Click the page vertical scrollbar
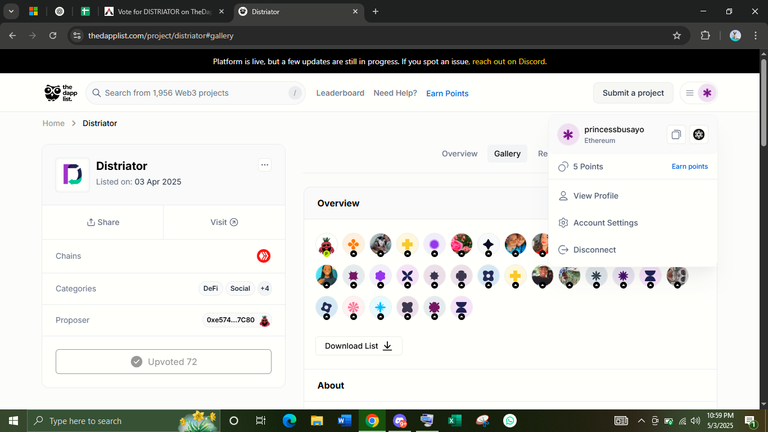Image resolution: width=768 pixels, height=432 pixels. tap(764, 103)
